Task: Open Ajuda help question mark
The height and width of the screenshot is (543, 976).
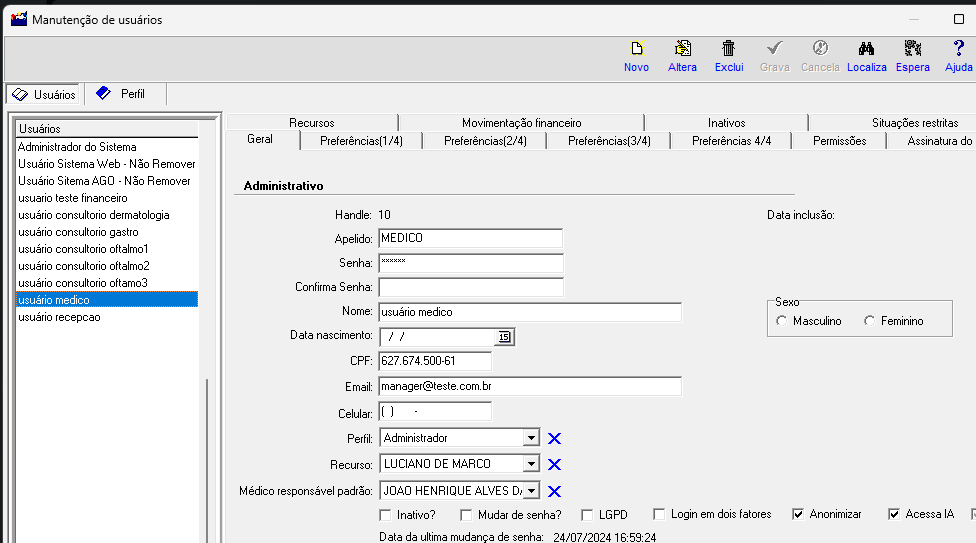Action: pos(959,49)
